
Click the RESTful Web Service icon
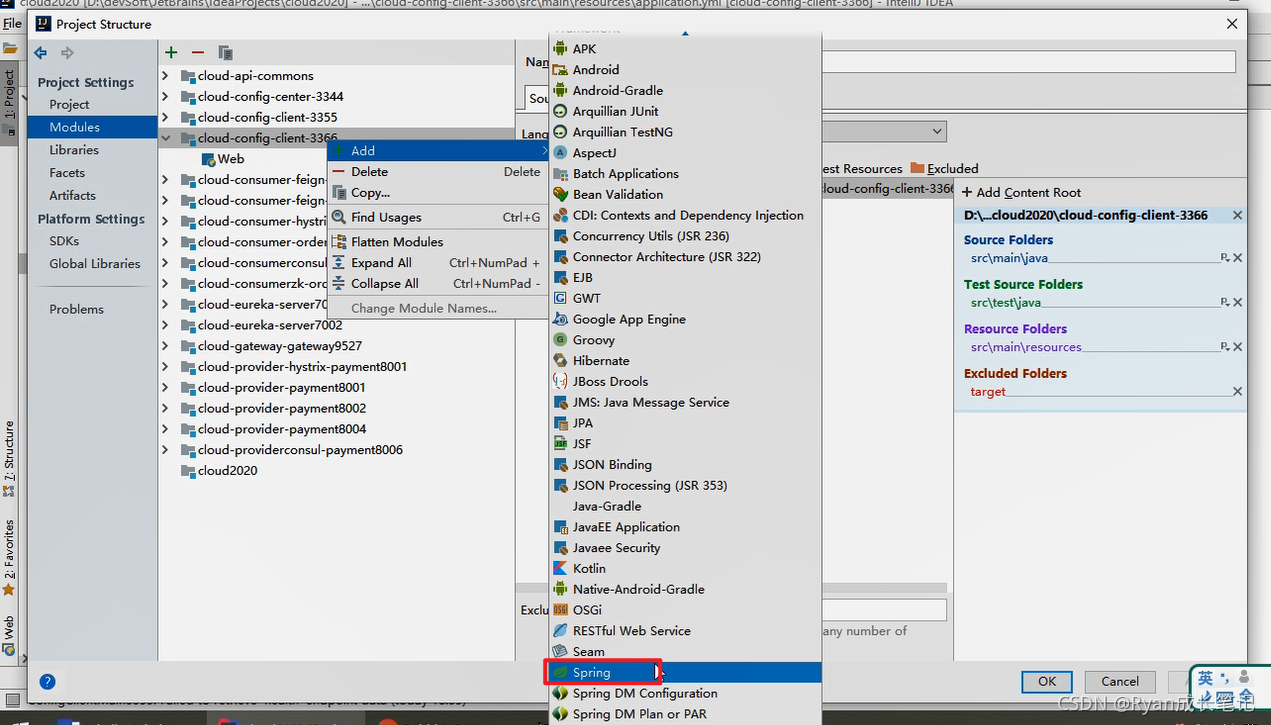pyautogui.click(x=561, y=631)
